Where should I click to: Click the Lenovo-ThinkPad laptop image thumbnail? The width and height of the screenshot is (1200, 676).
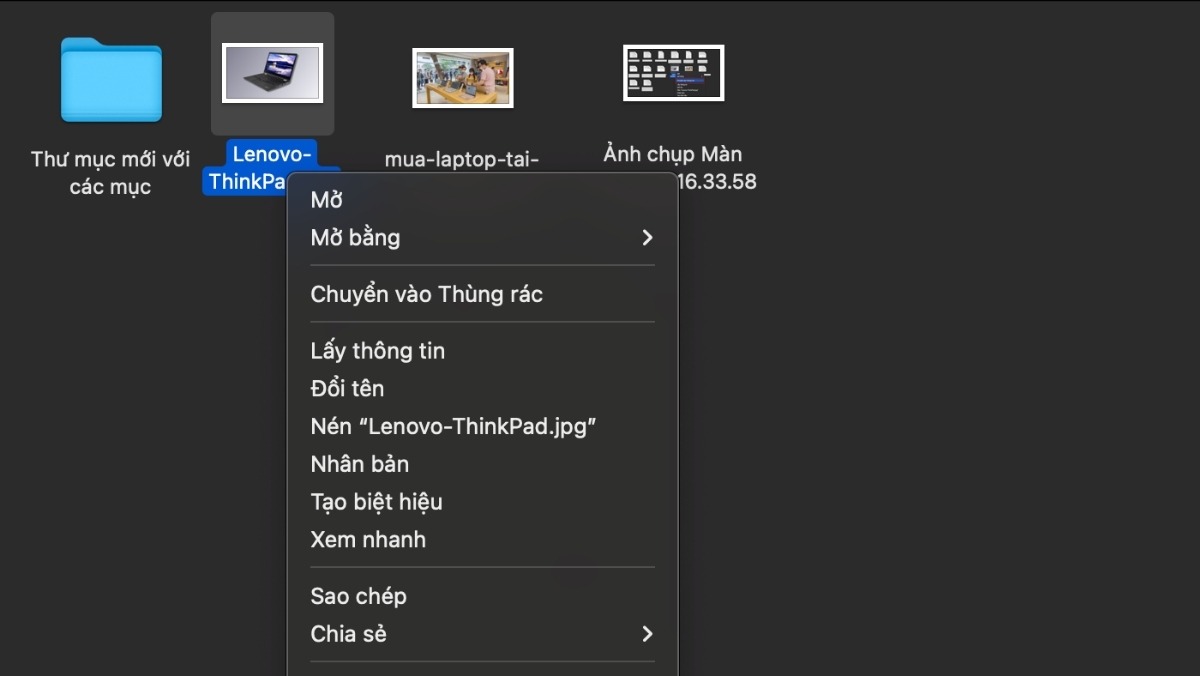pyautogui.click(x=272, y=73)
